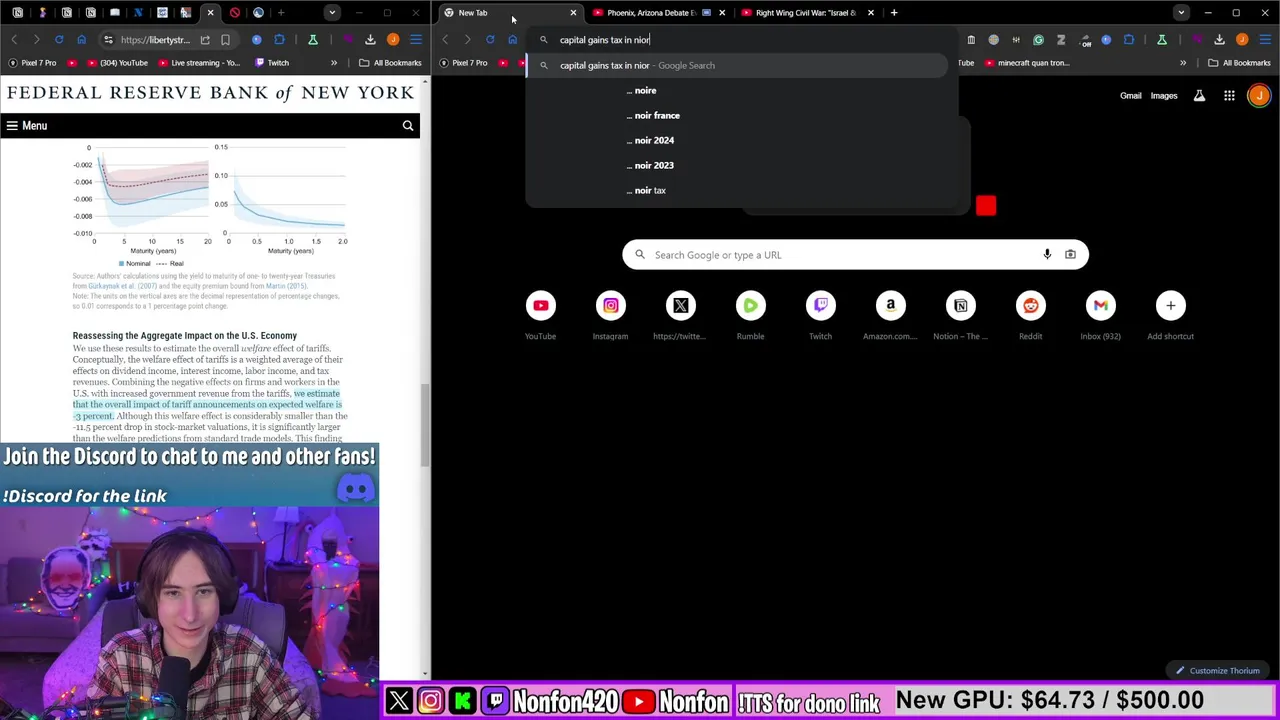Open All Bookmarks folder in right window
This screenshot has width=1280, height=720.
tap(1239, 63)
